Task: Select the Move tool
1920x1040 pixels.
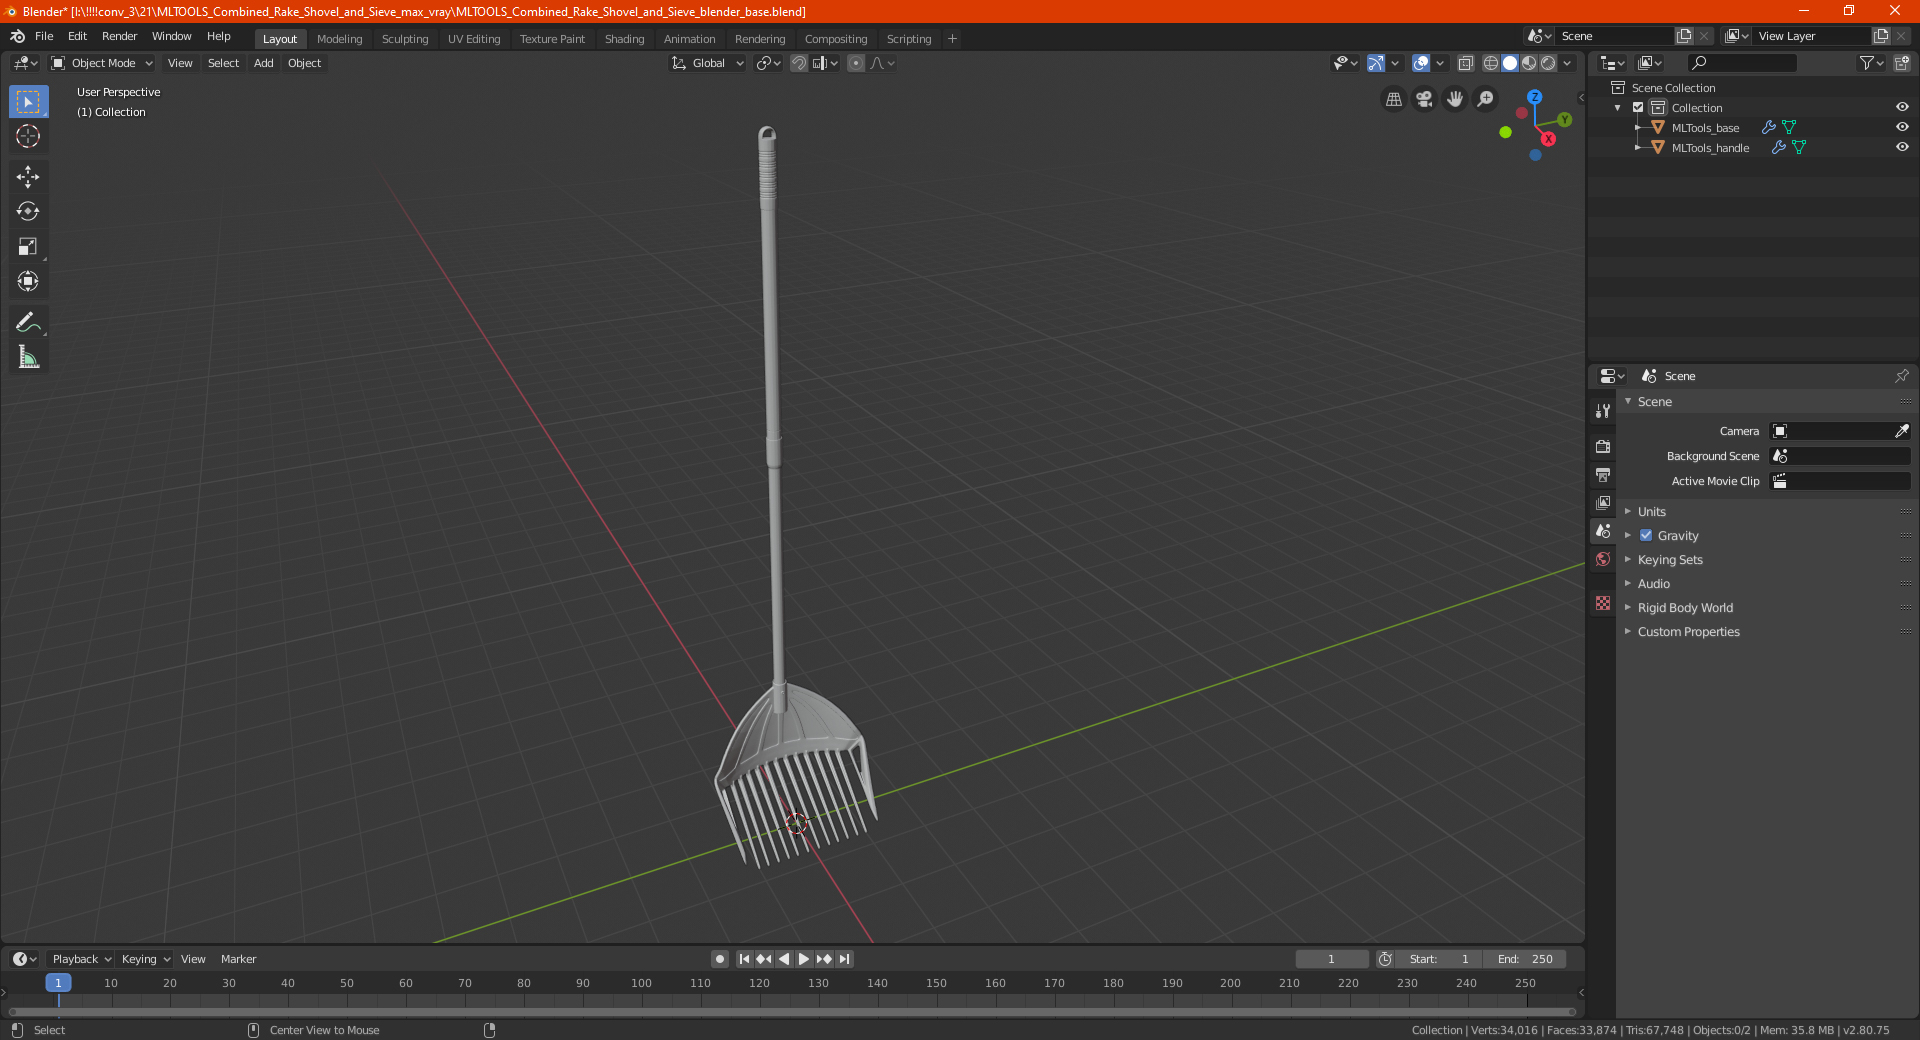Action: click(28, 177)
